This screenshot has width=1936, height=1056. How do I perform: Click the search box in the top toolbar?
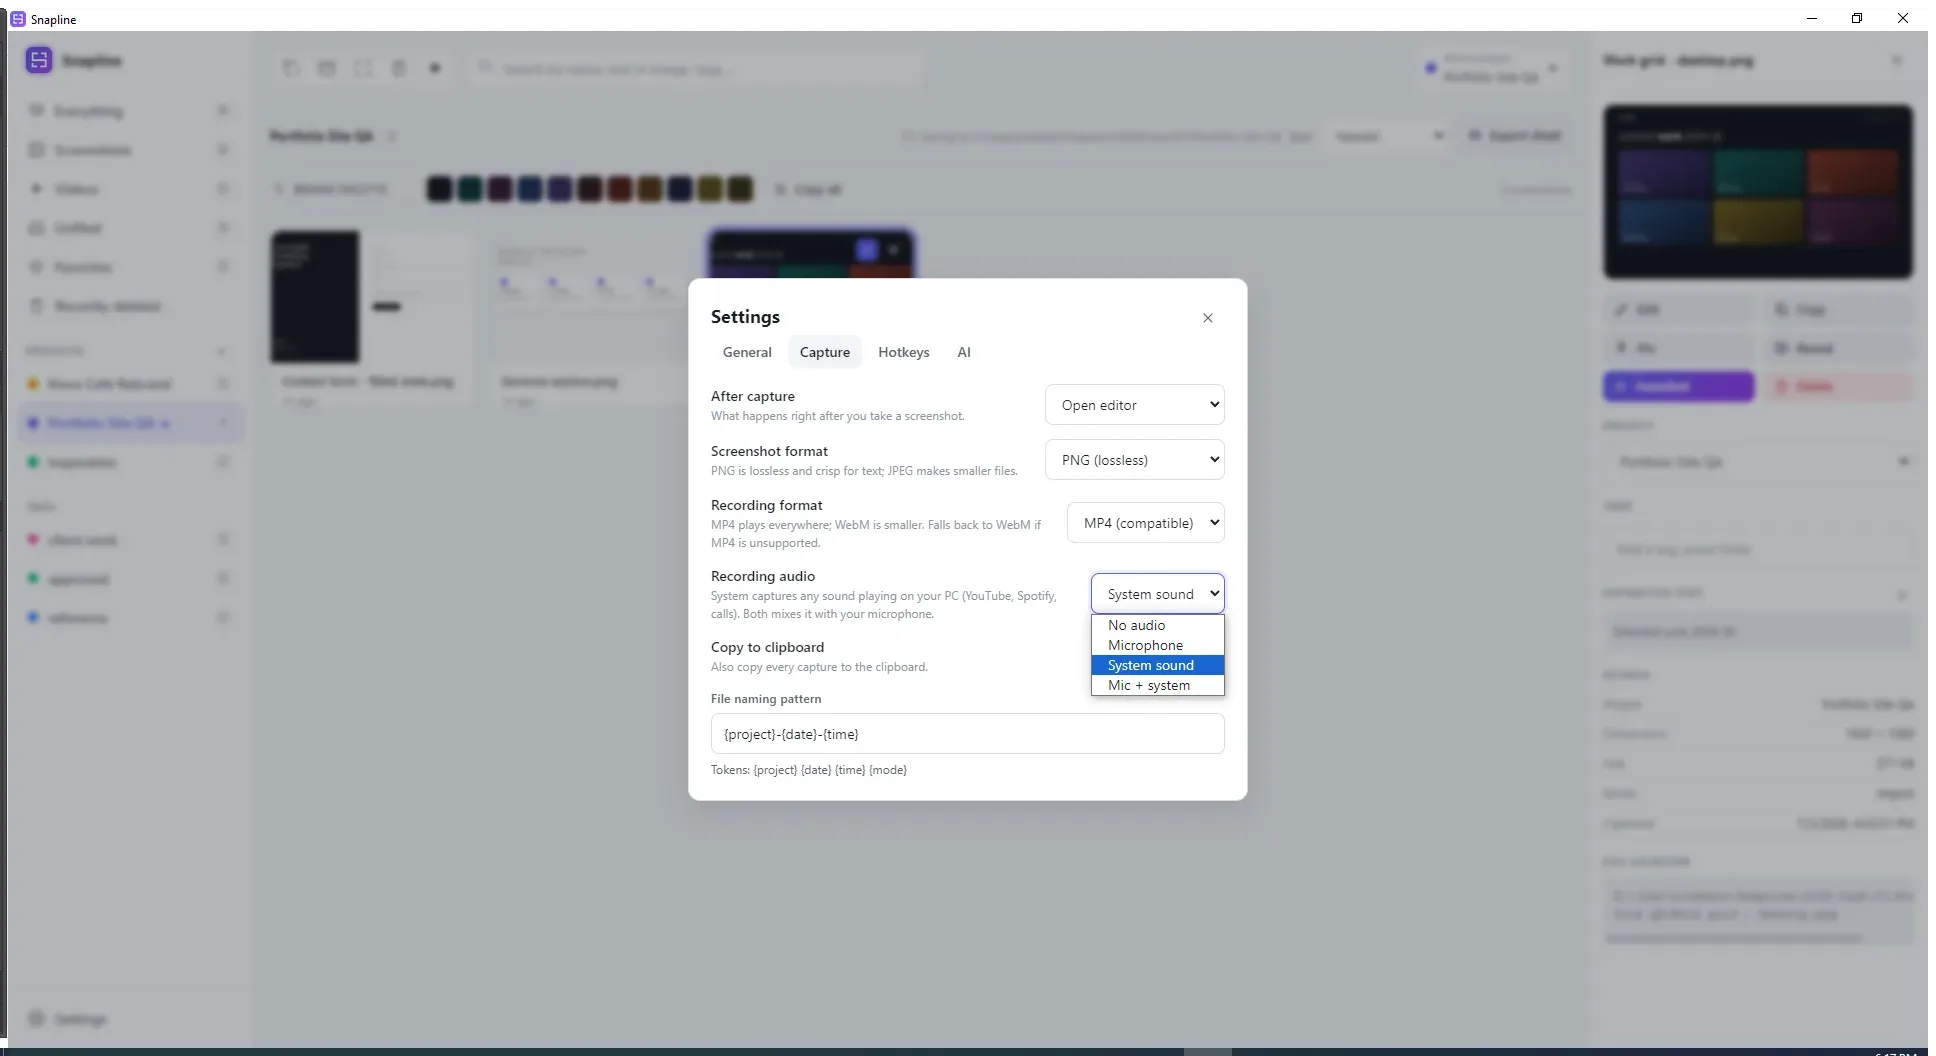point(696,68)
